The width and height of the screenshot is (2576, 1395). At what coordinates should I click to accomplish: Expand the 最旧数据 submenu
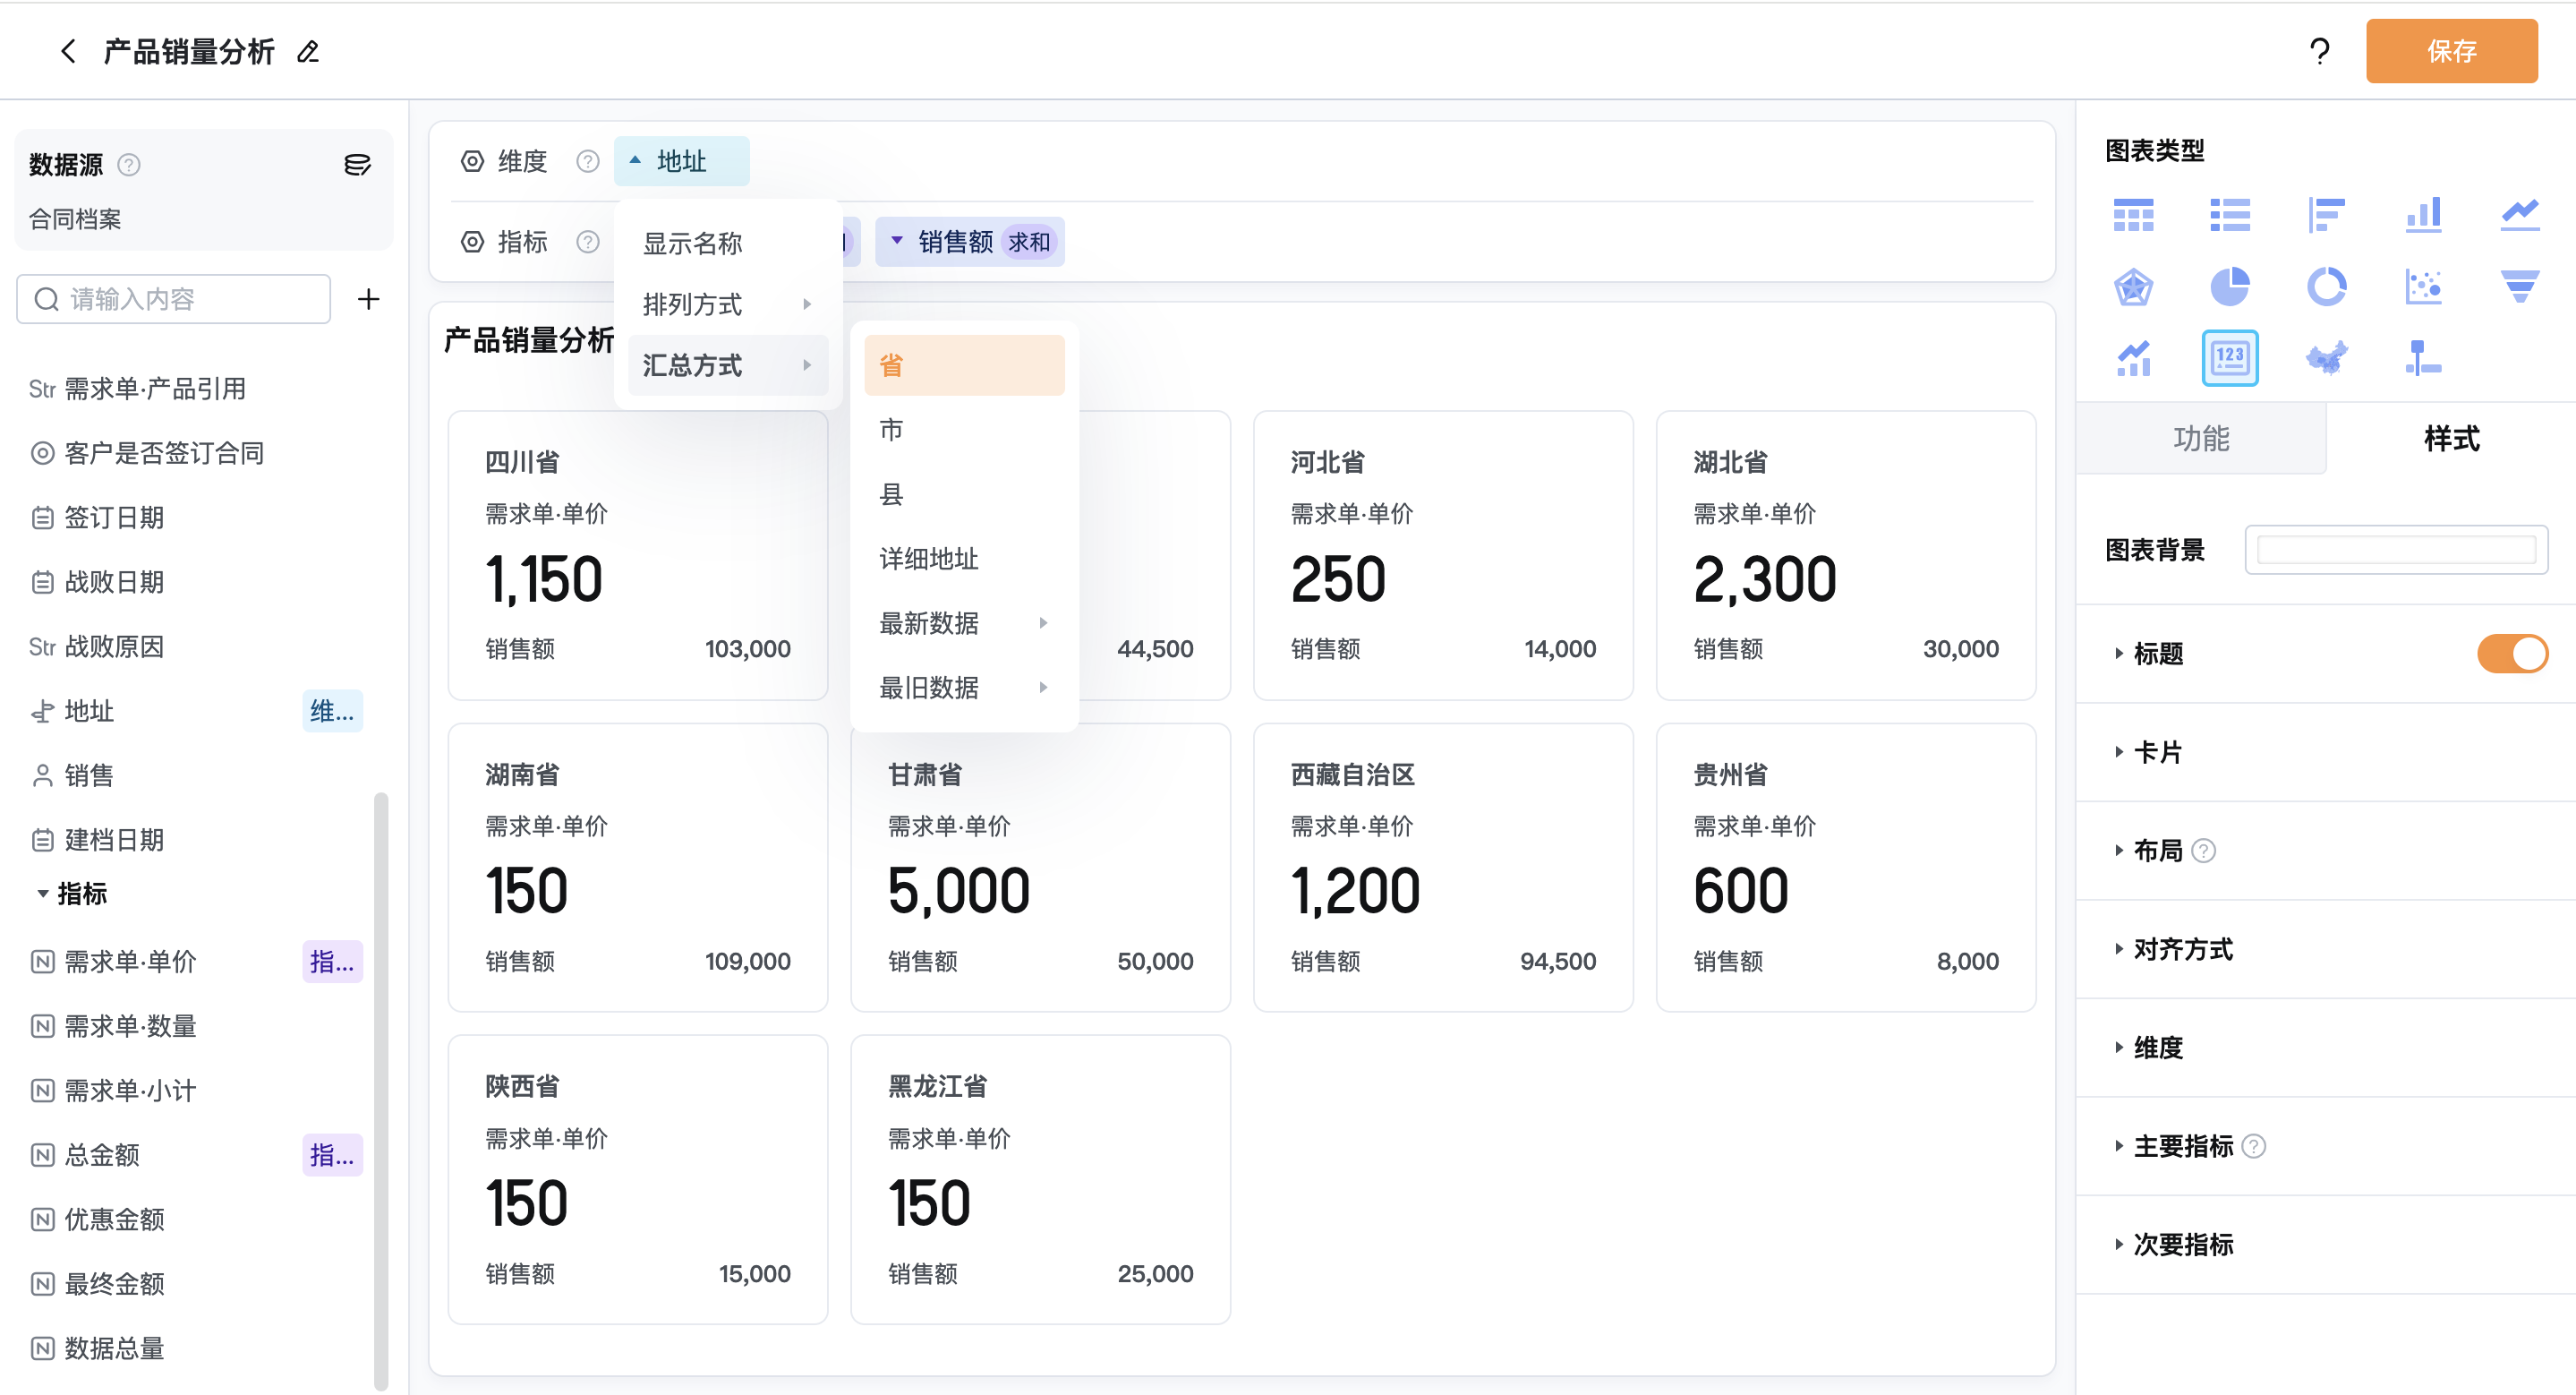(963, 688)
